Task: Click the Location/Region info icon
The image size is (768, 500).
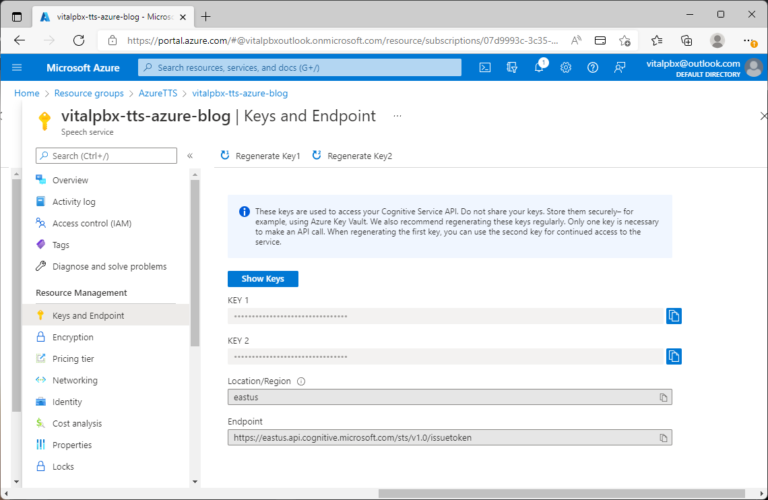Action: [301, 381]
